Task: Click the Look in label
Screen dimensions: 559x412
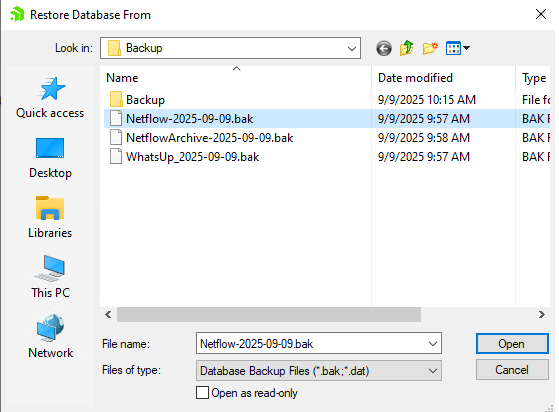Action: (x=74, y=48)
